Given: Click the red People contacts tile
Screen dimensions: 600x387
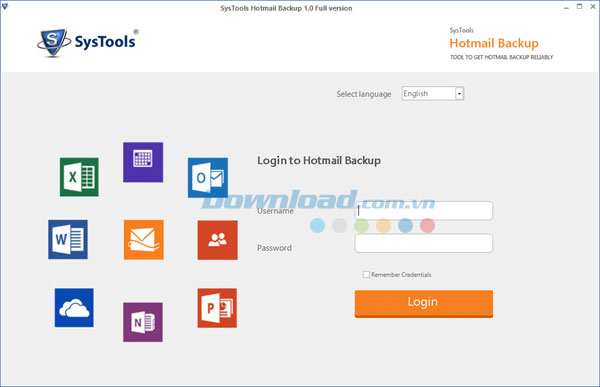Looking at the screenshot, I should [x=217, y=240].
